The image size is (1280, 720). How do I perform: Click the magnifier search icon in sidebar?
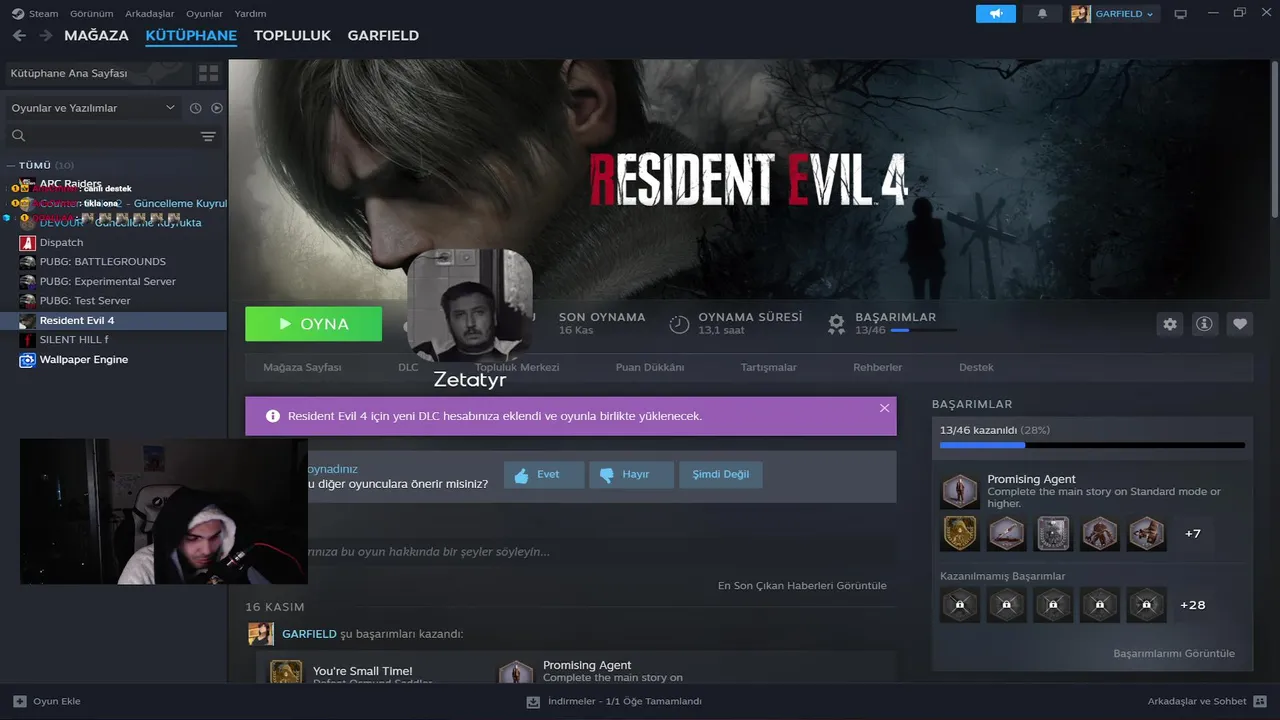[x=18, y=136]
